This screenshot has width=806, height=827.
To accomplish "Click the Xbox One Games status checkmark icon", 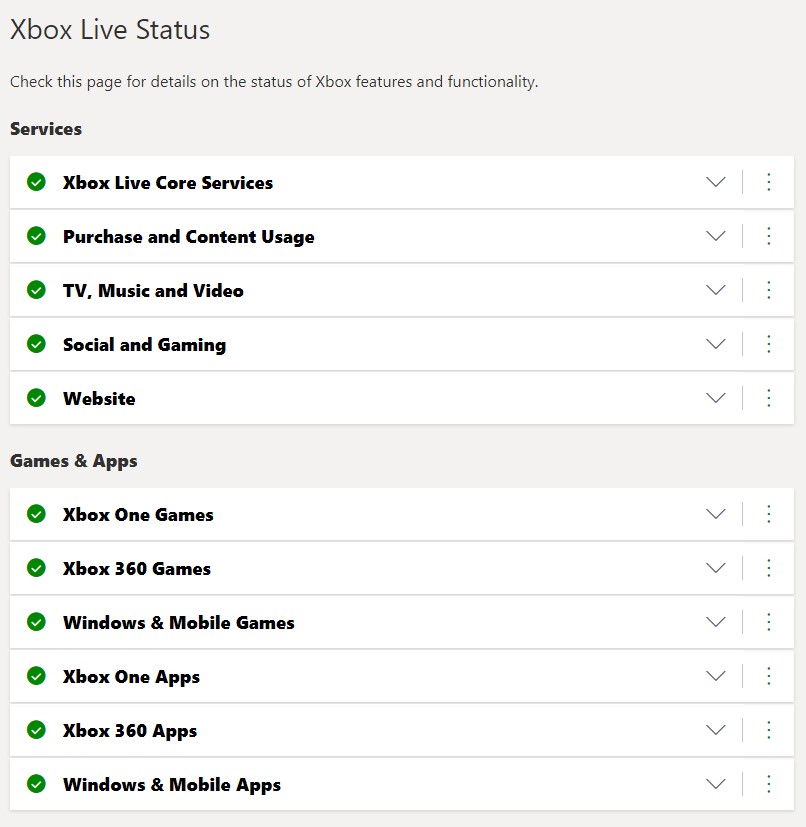I will pyautogui.click(x=36, y=514).
